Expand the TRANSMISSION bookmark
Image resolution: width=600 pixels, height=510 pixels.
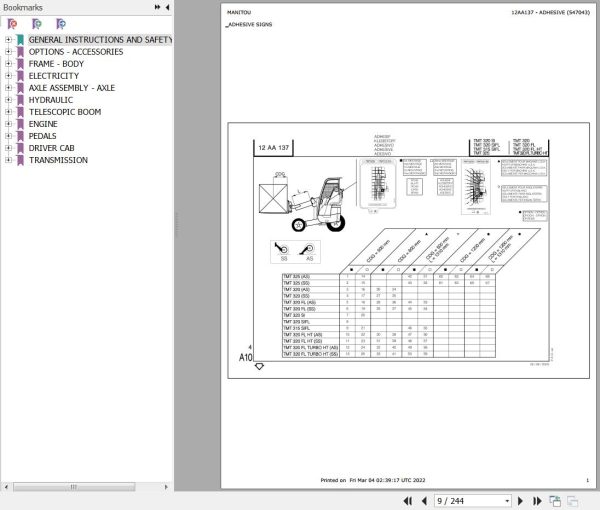pyautogui.click(x=8, y=160)
